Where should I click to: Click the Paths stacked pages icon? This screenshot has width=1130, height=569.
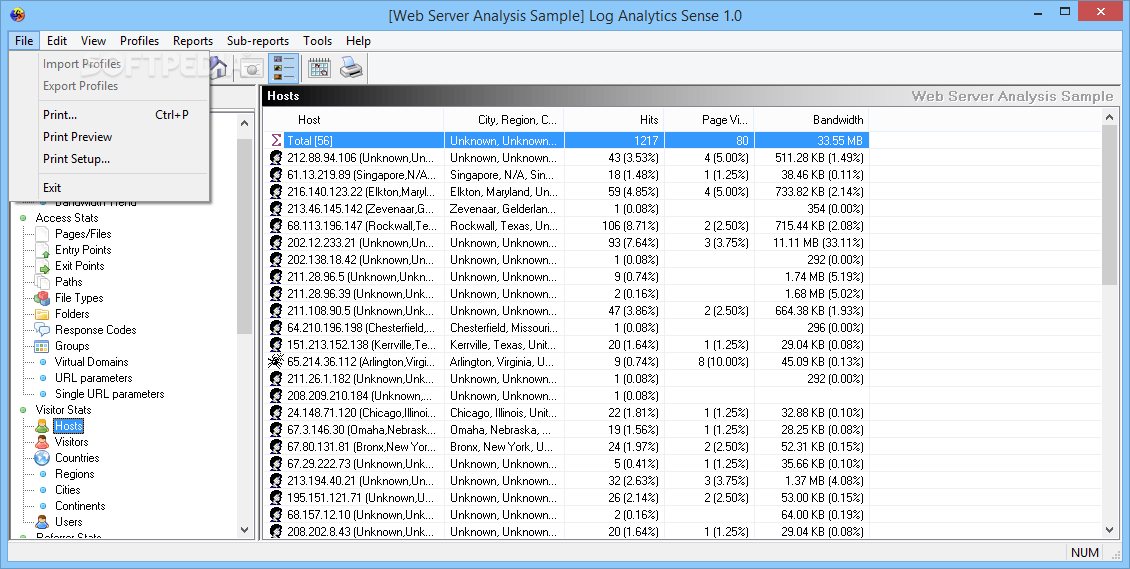coord(43,282)
